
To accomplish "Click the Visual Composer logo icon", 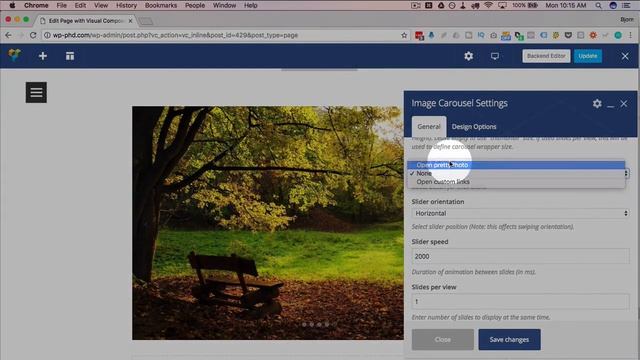I will pyautogui.click(x=15, y=55).
